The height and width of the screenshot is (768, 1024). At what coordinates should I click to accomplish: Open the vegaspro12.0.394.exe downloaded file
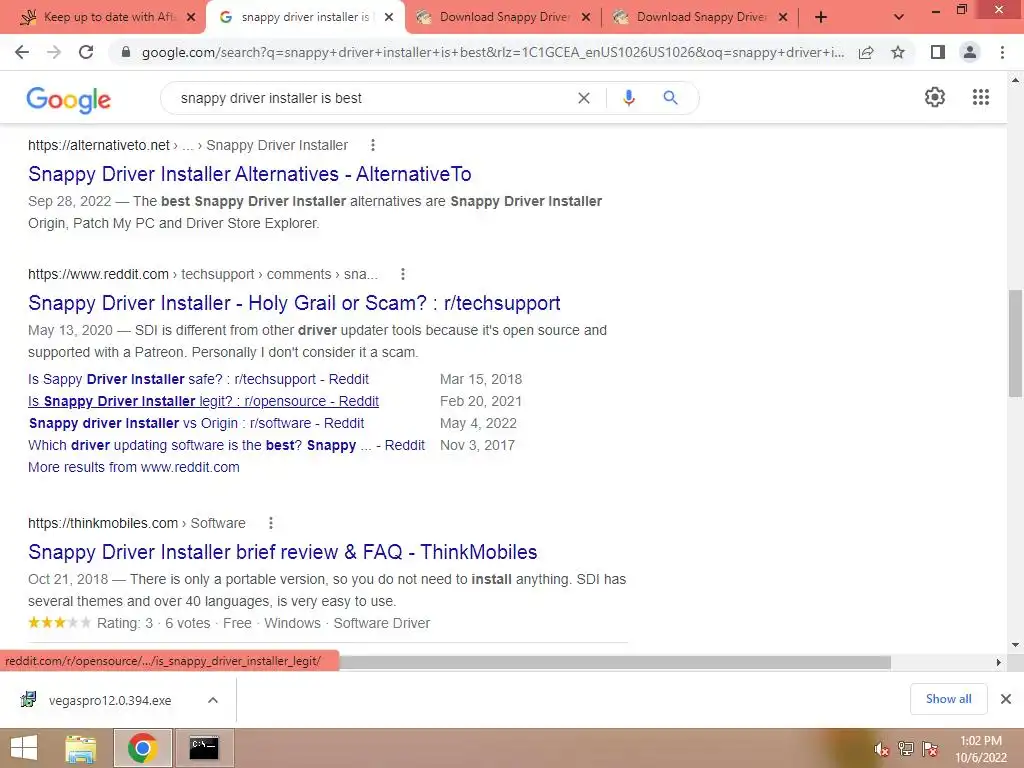pyautogui.click(x=110, y=700)
